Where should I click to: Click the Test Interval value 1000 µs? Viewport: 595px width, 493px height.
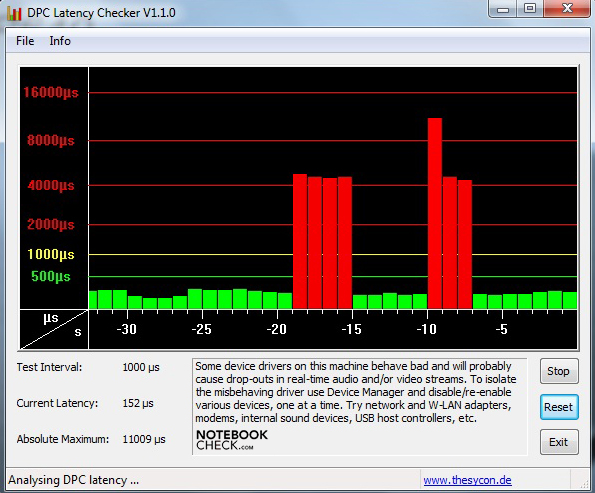point(141,367)
